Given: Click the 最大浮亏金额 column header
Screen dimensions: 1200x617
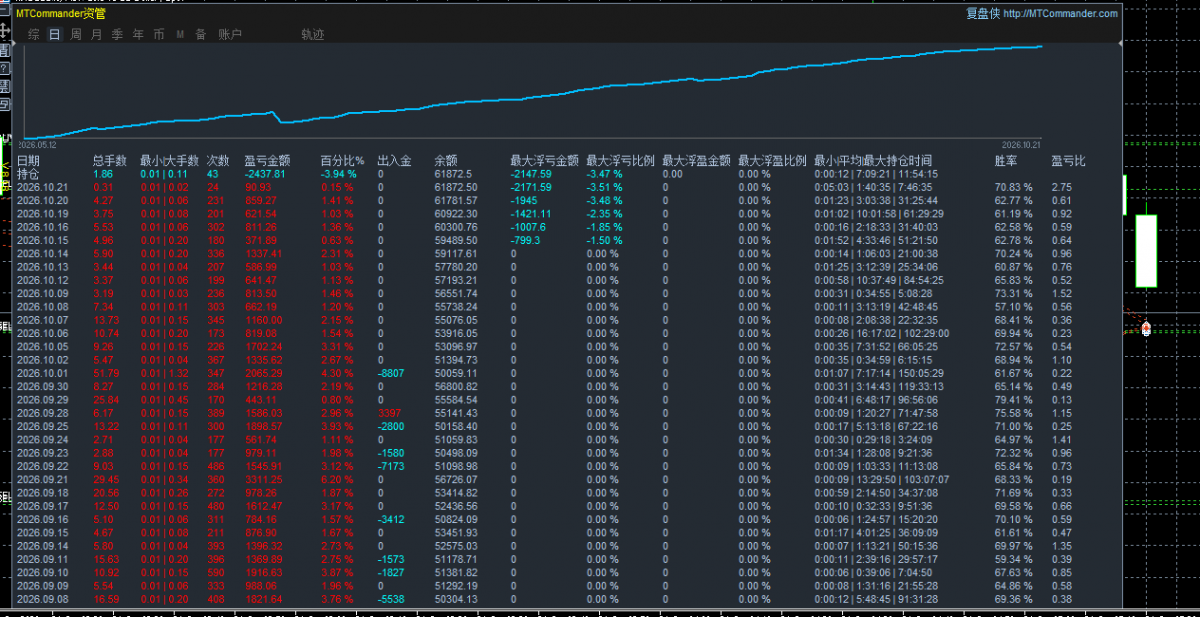Looking at the screenshot, I should click(544, 160).
